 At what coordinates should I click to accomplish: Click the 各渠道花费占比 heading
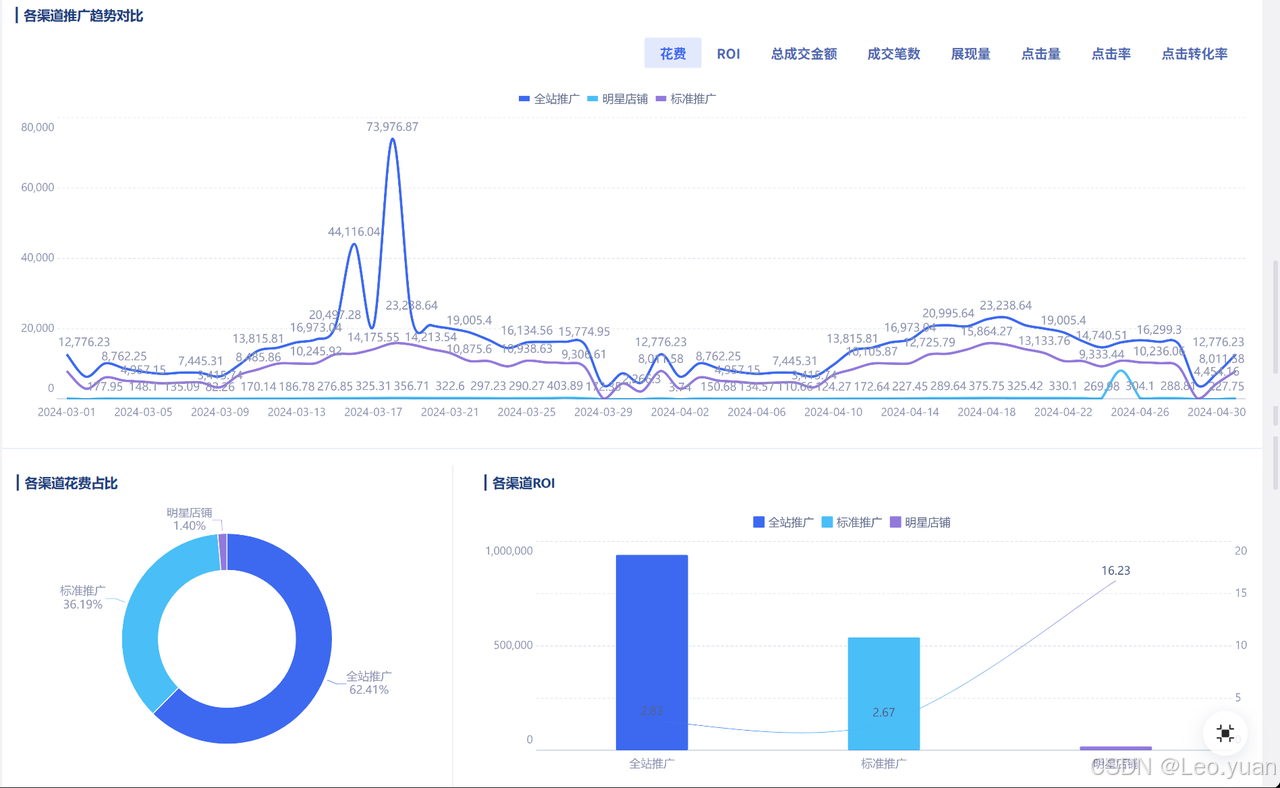pyautogui.click(x=71, y=484)
